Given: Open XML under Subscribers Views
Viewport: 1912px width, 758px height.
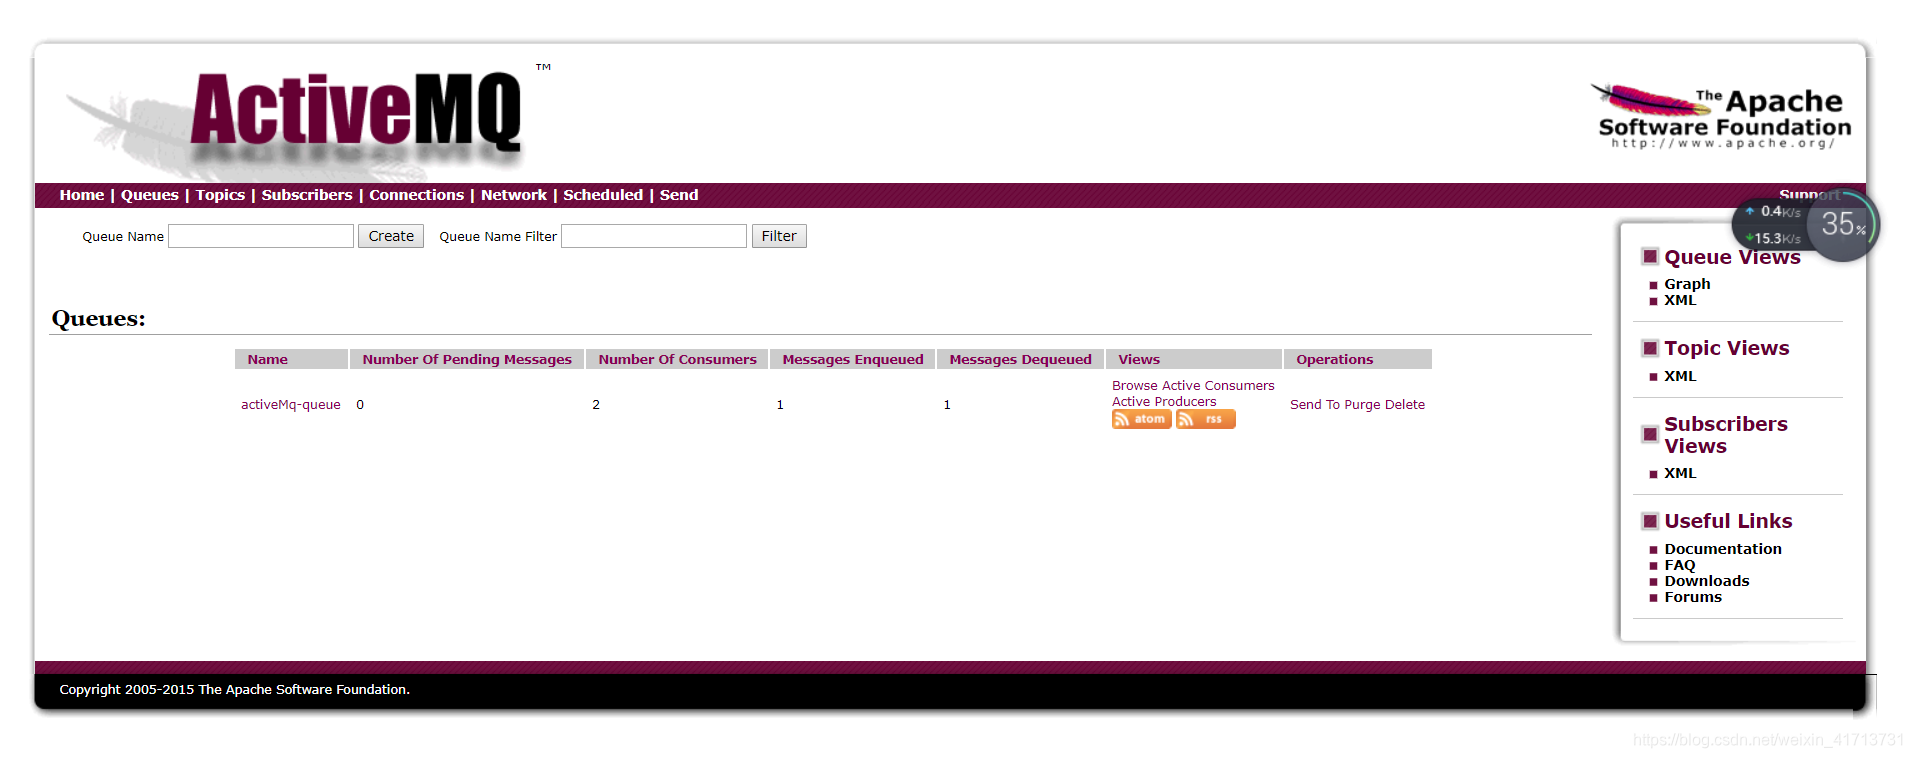Looking at the screenshot, I should (1680, 473).
